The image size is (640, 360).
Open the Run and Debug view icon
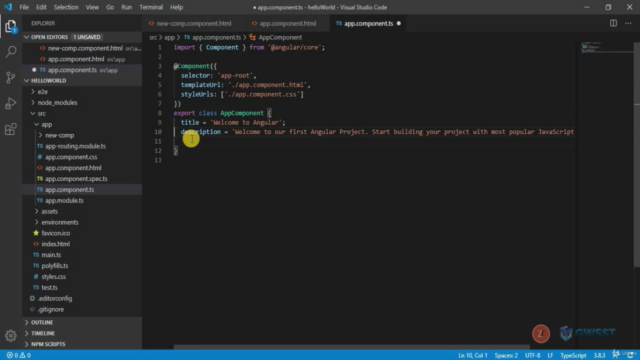click(x=11, y=103)
